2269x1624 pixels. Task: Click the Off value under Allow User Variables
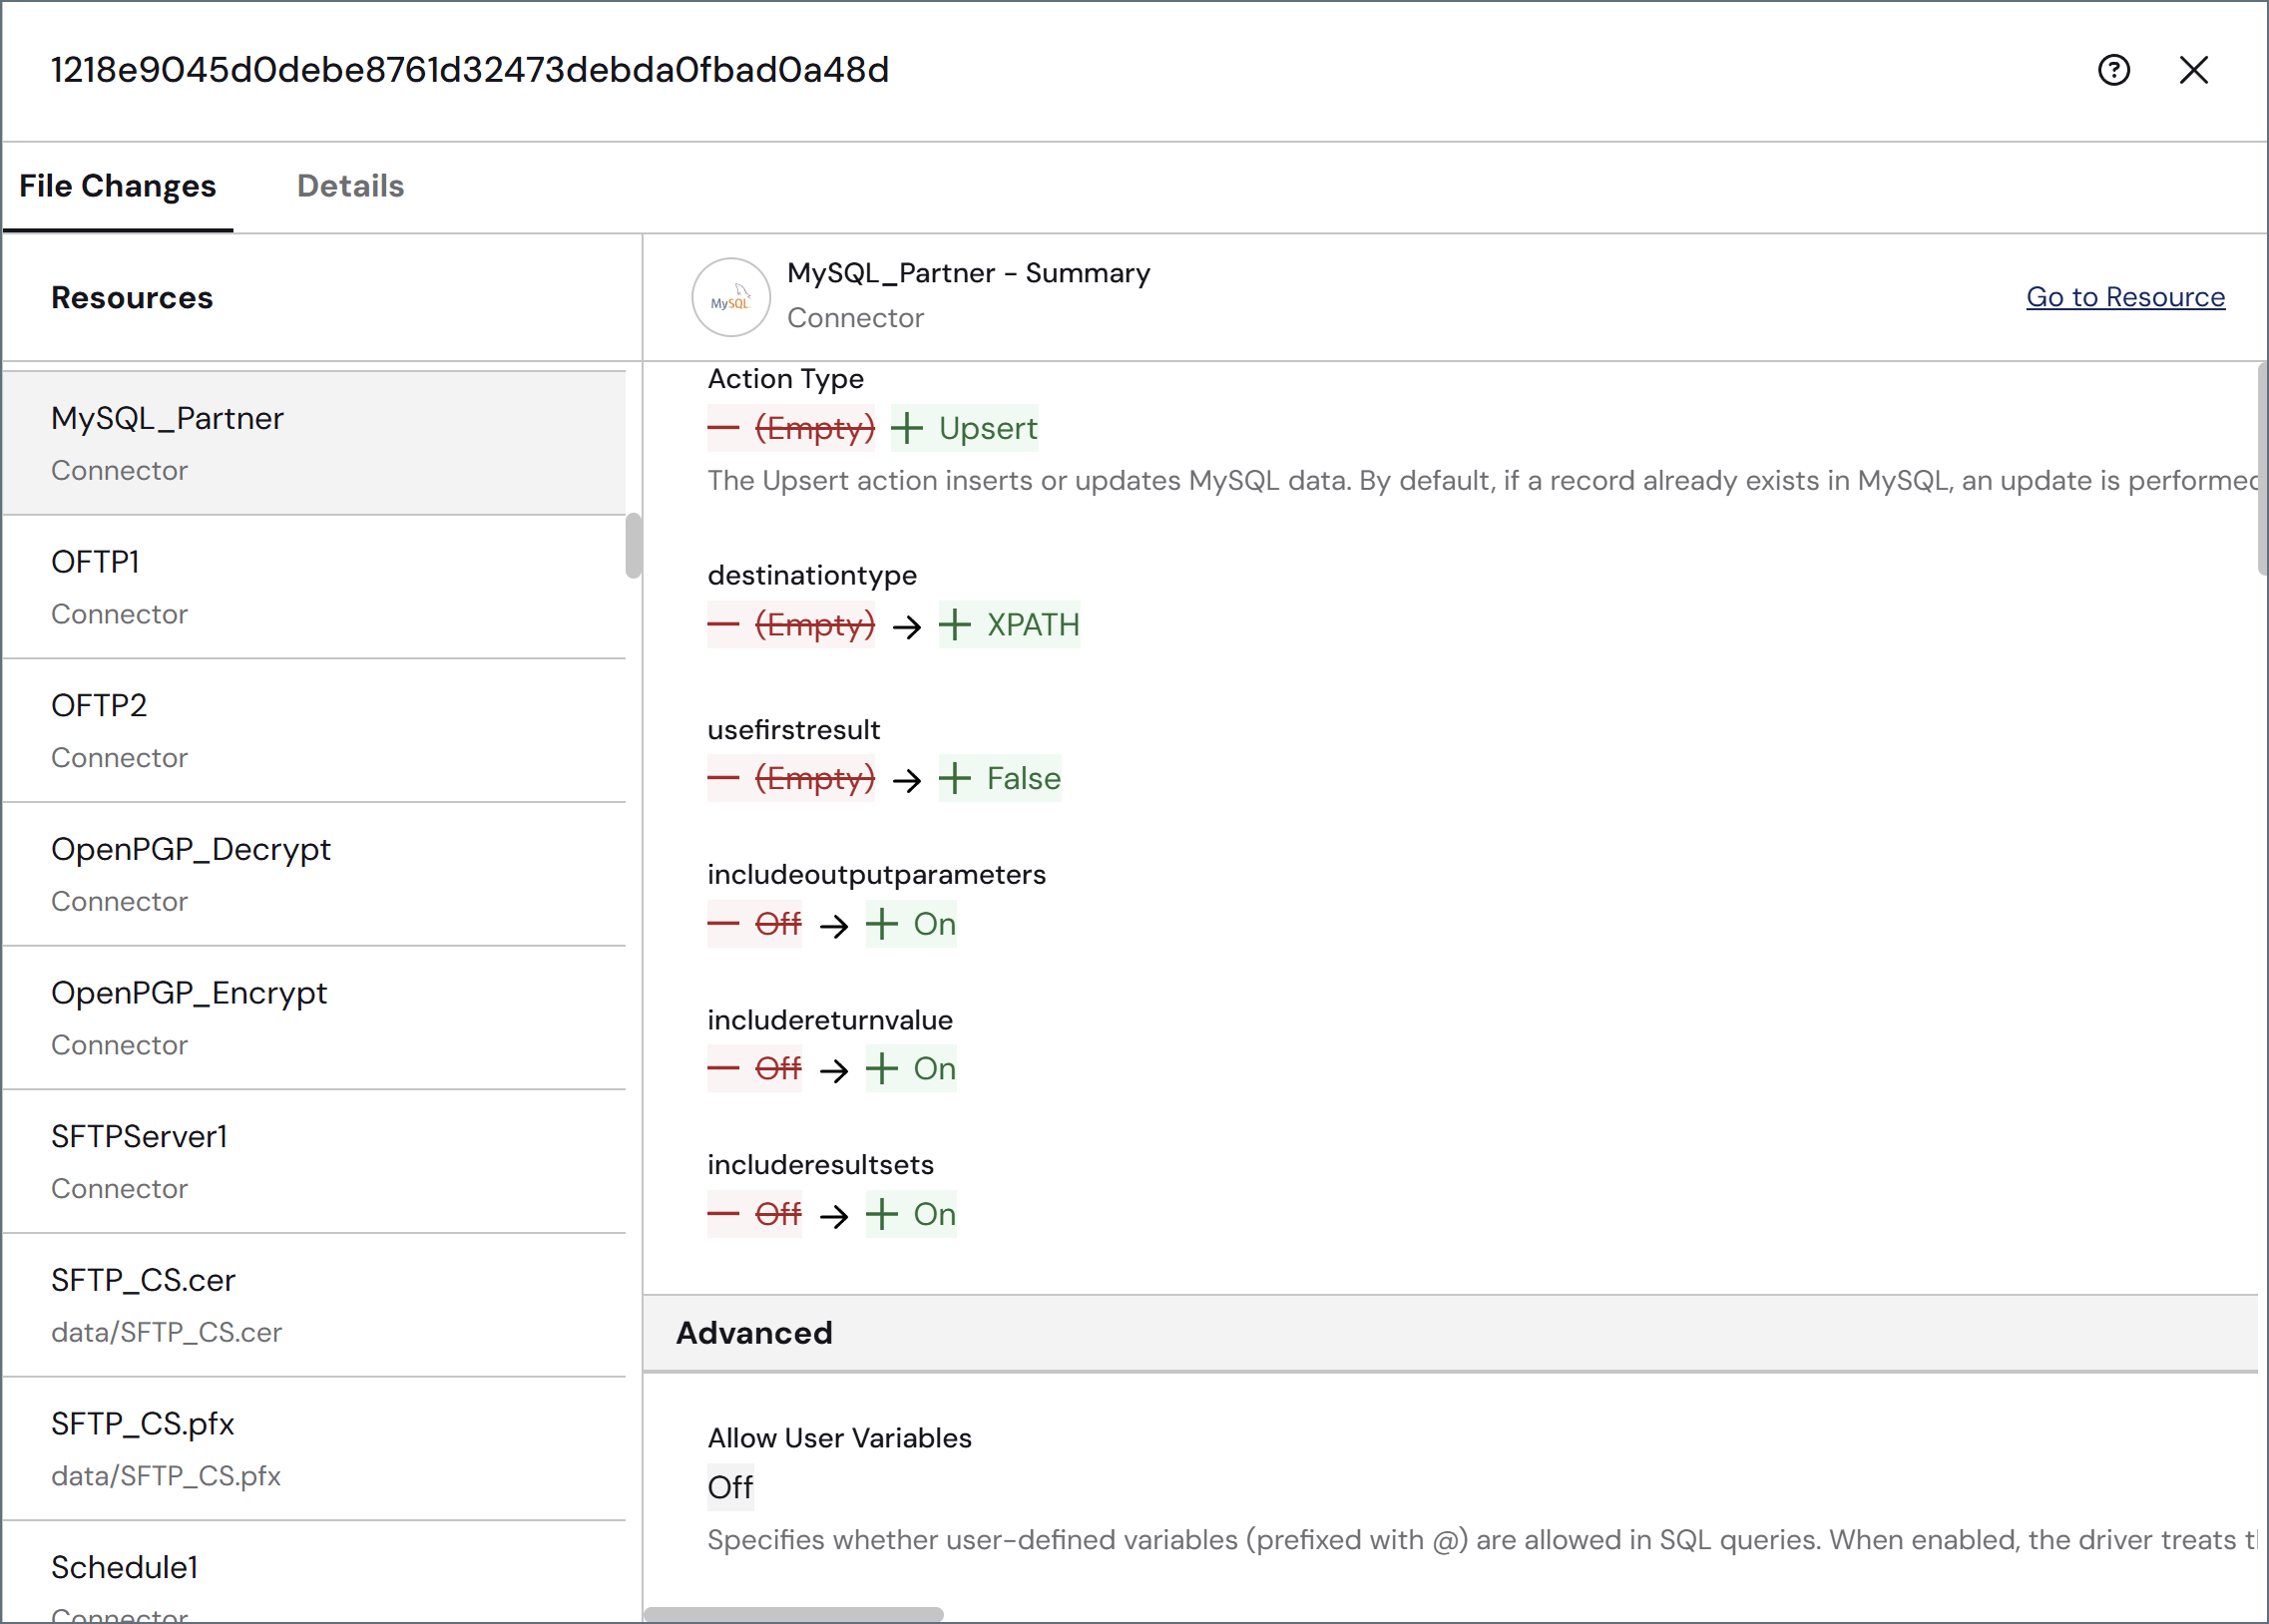[x=730, y=1487]
